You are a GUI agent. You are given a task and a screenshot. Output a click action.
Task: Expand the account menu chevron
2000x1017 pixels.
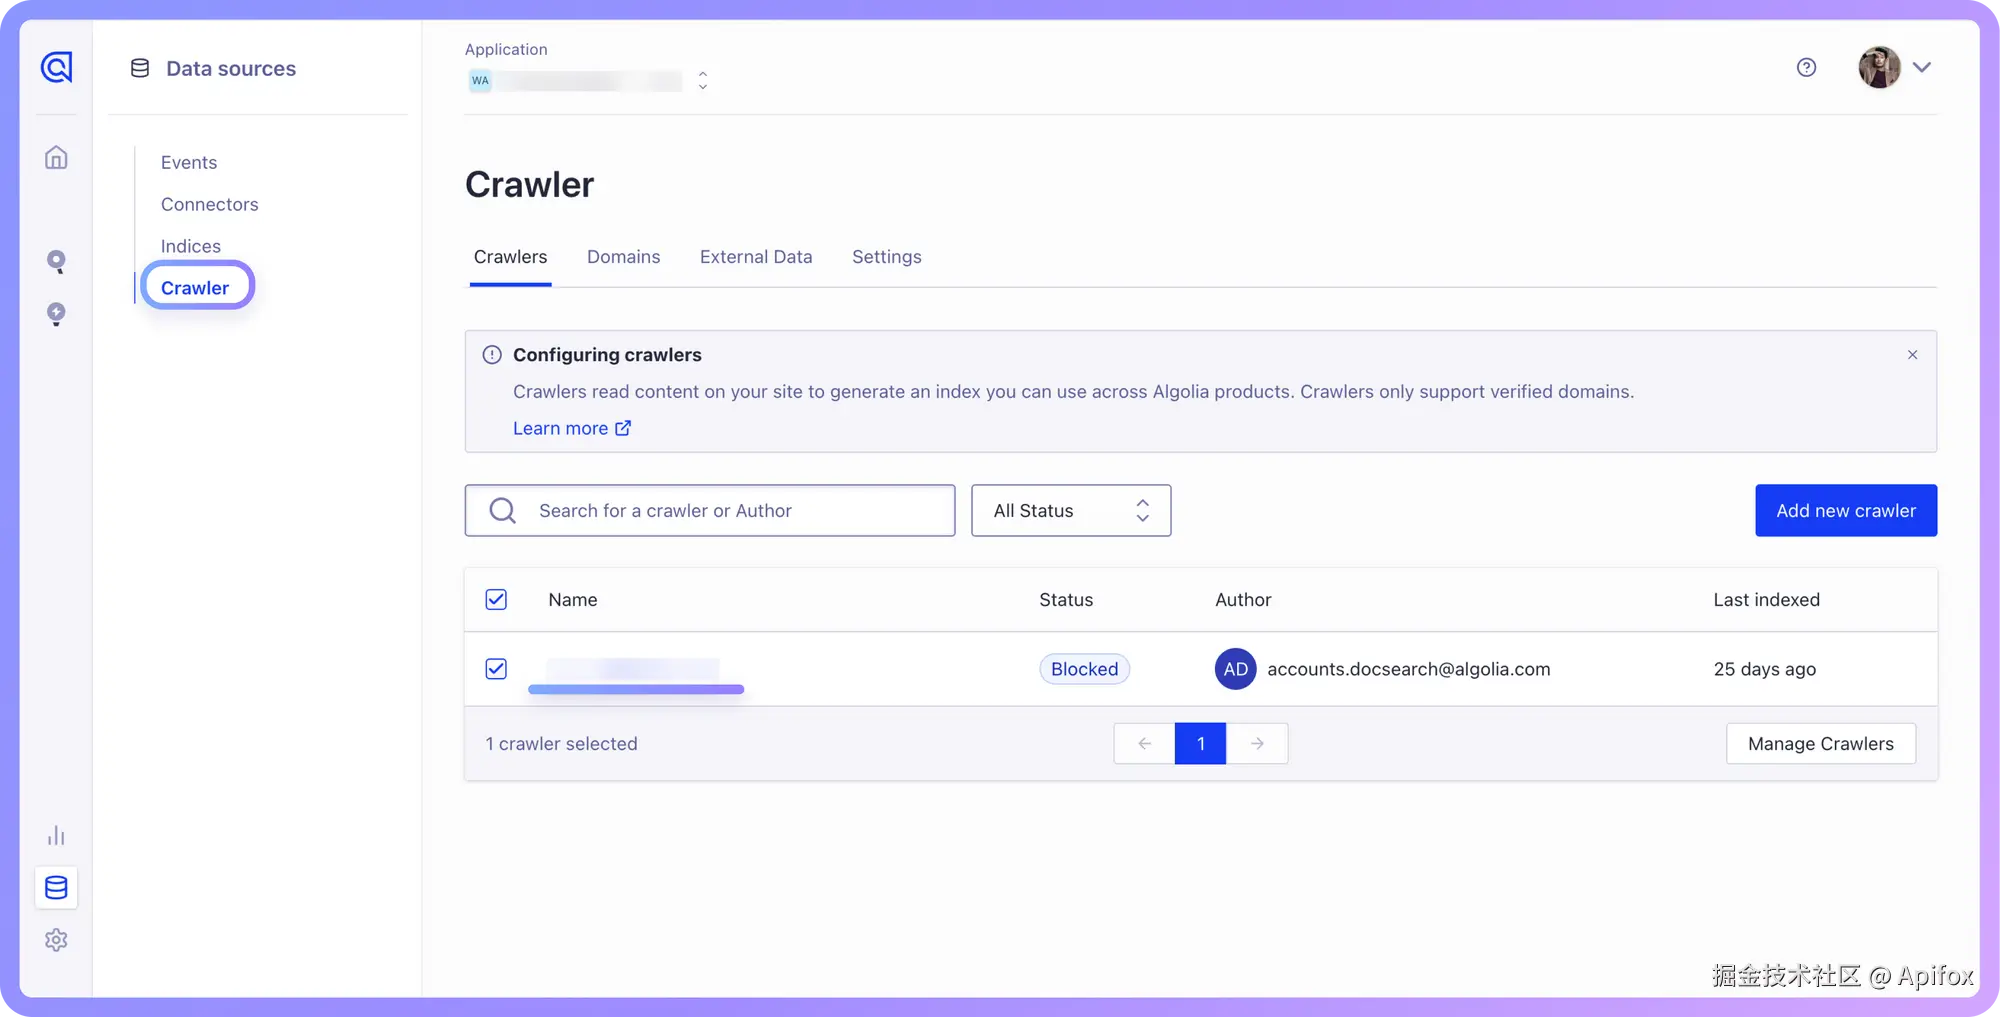1922,67
